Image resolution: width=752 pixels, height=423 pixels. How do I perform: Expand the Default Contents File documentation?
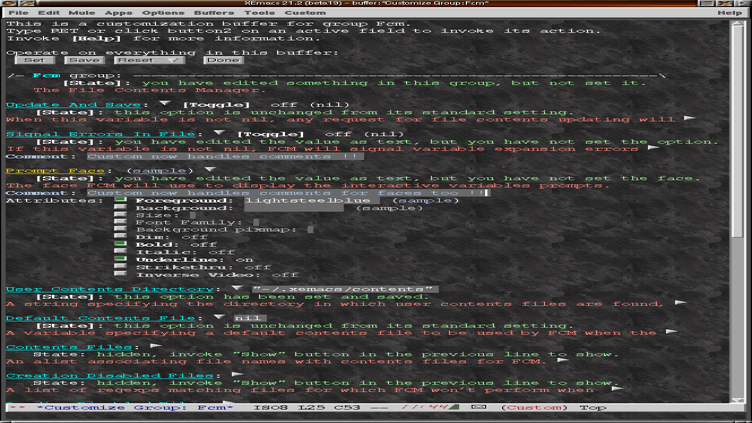[x=671, y=331]
